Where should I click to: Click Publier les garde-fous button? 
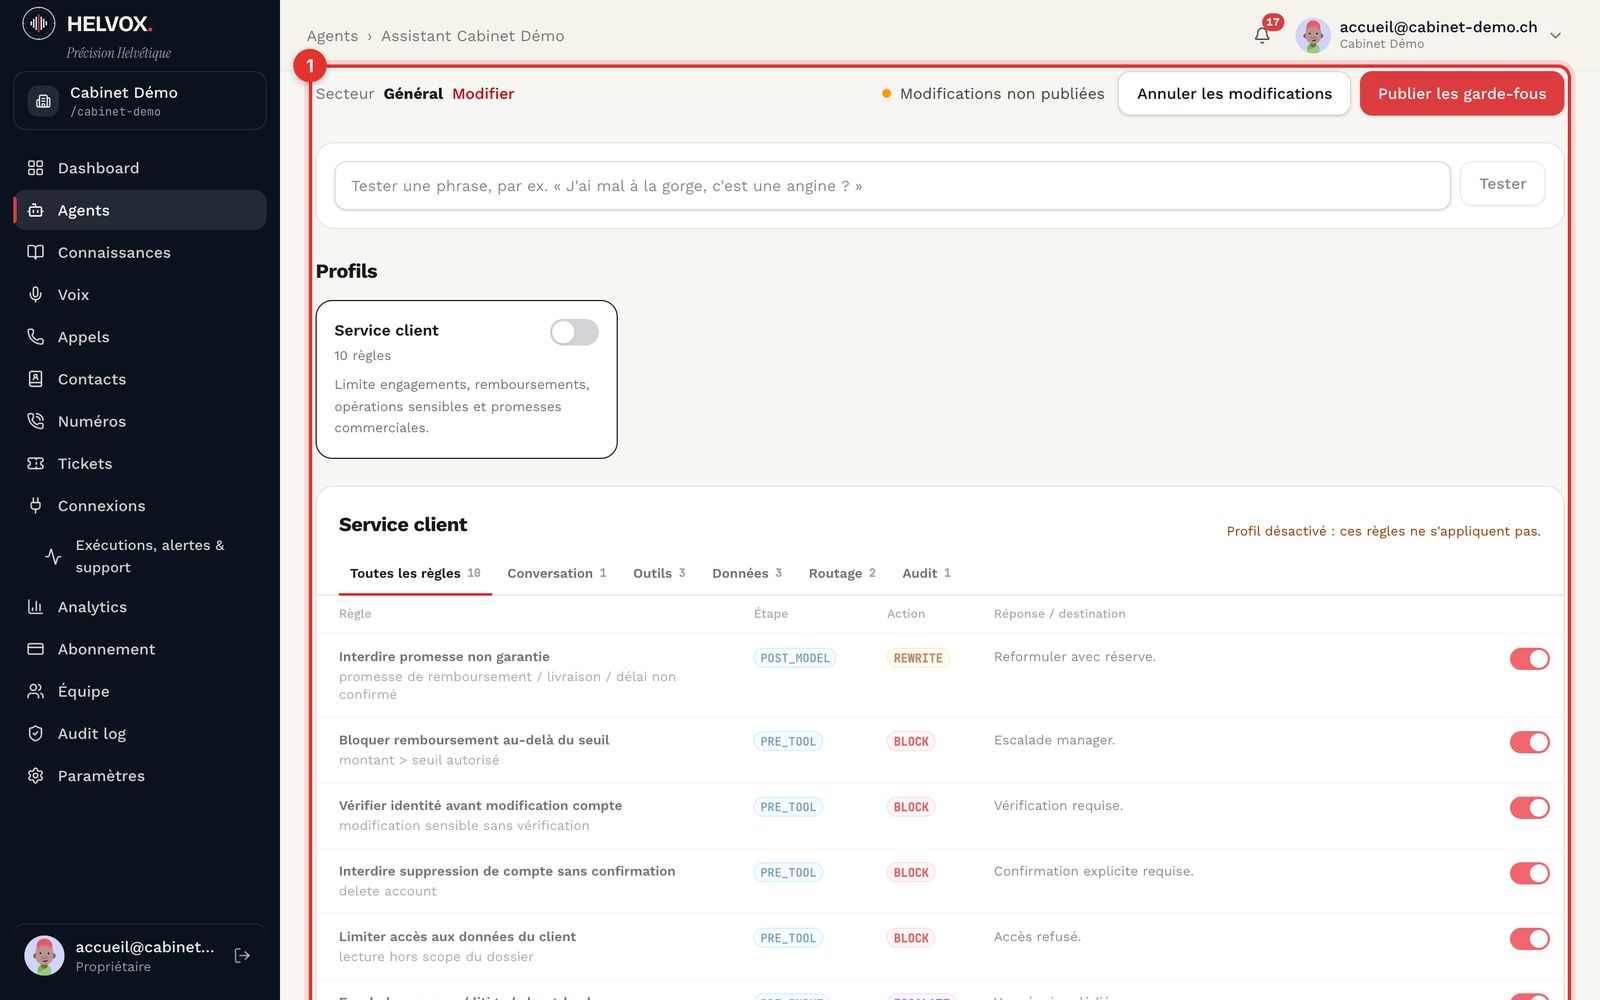click(1462, 93)
